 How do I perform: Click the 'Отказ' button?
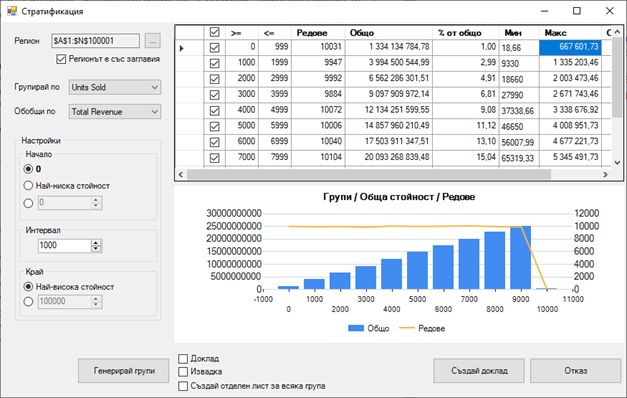pos(575,371)
